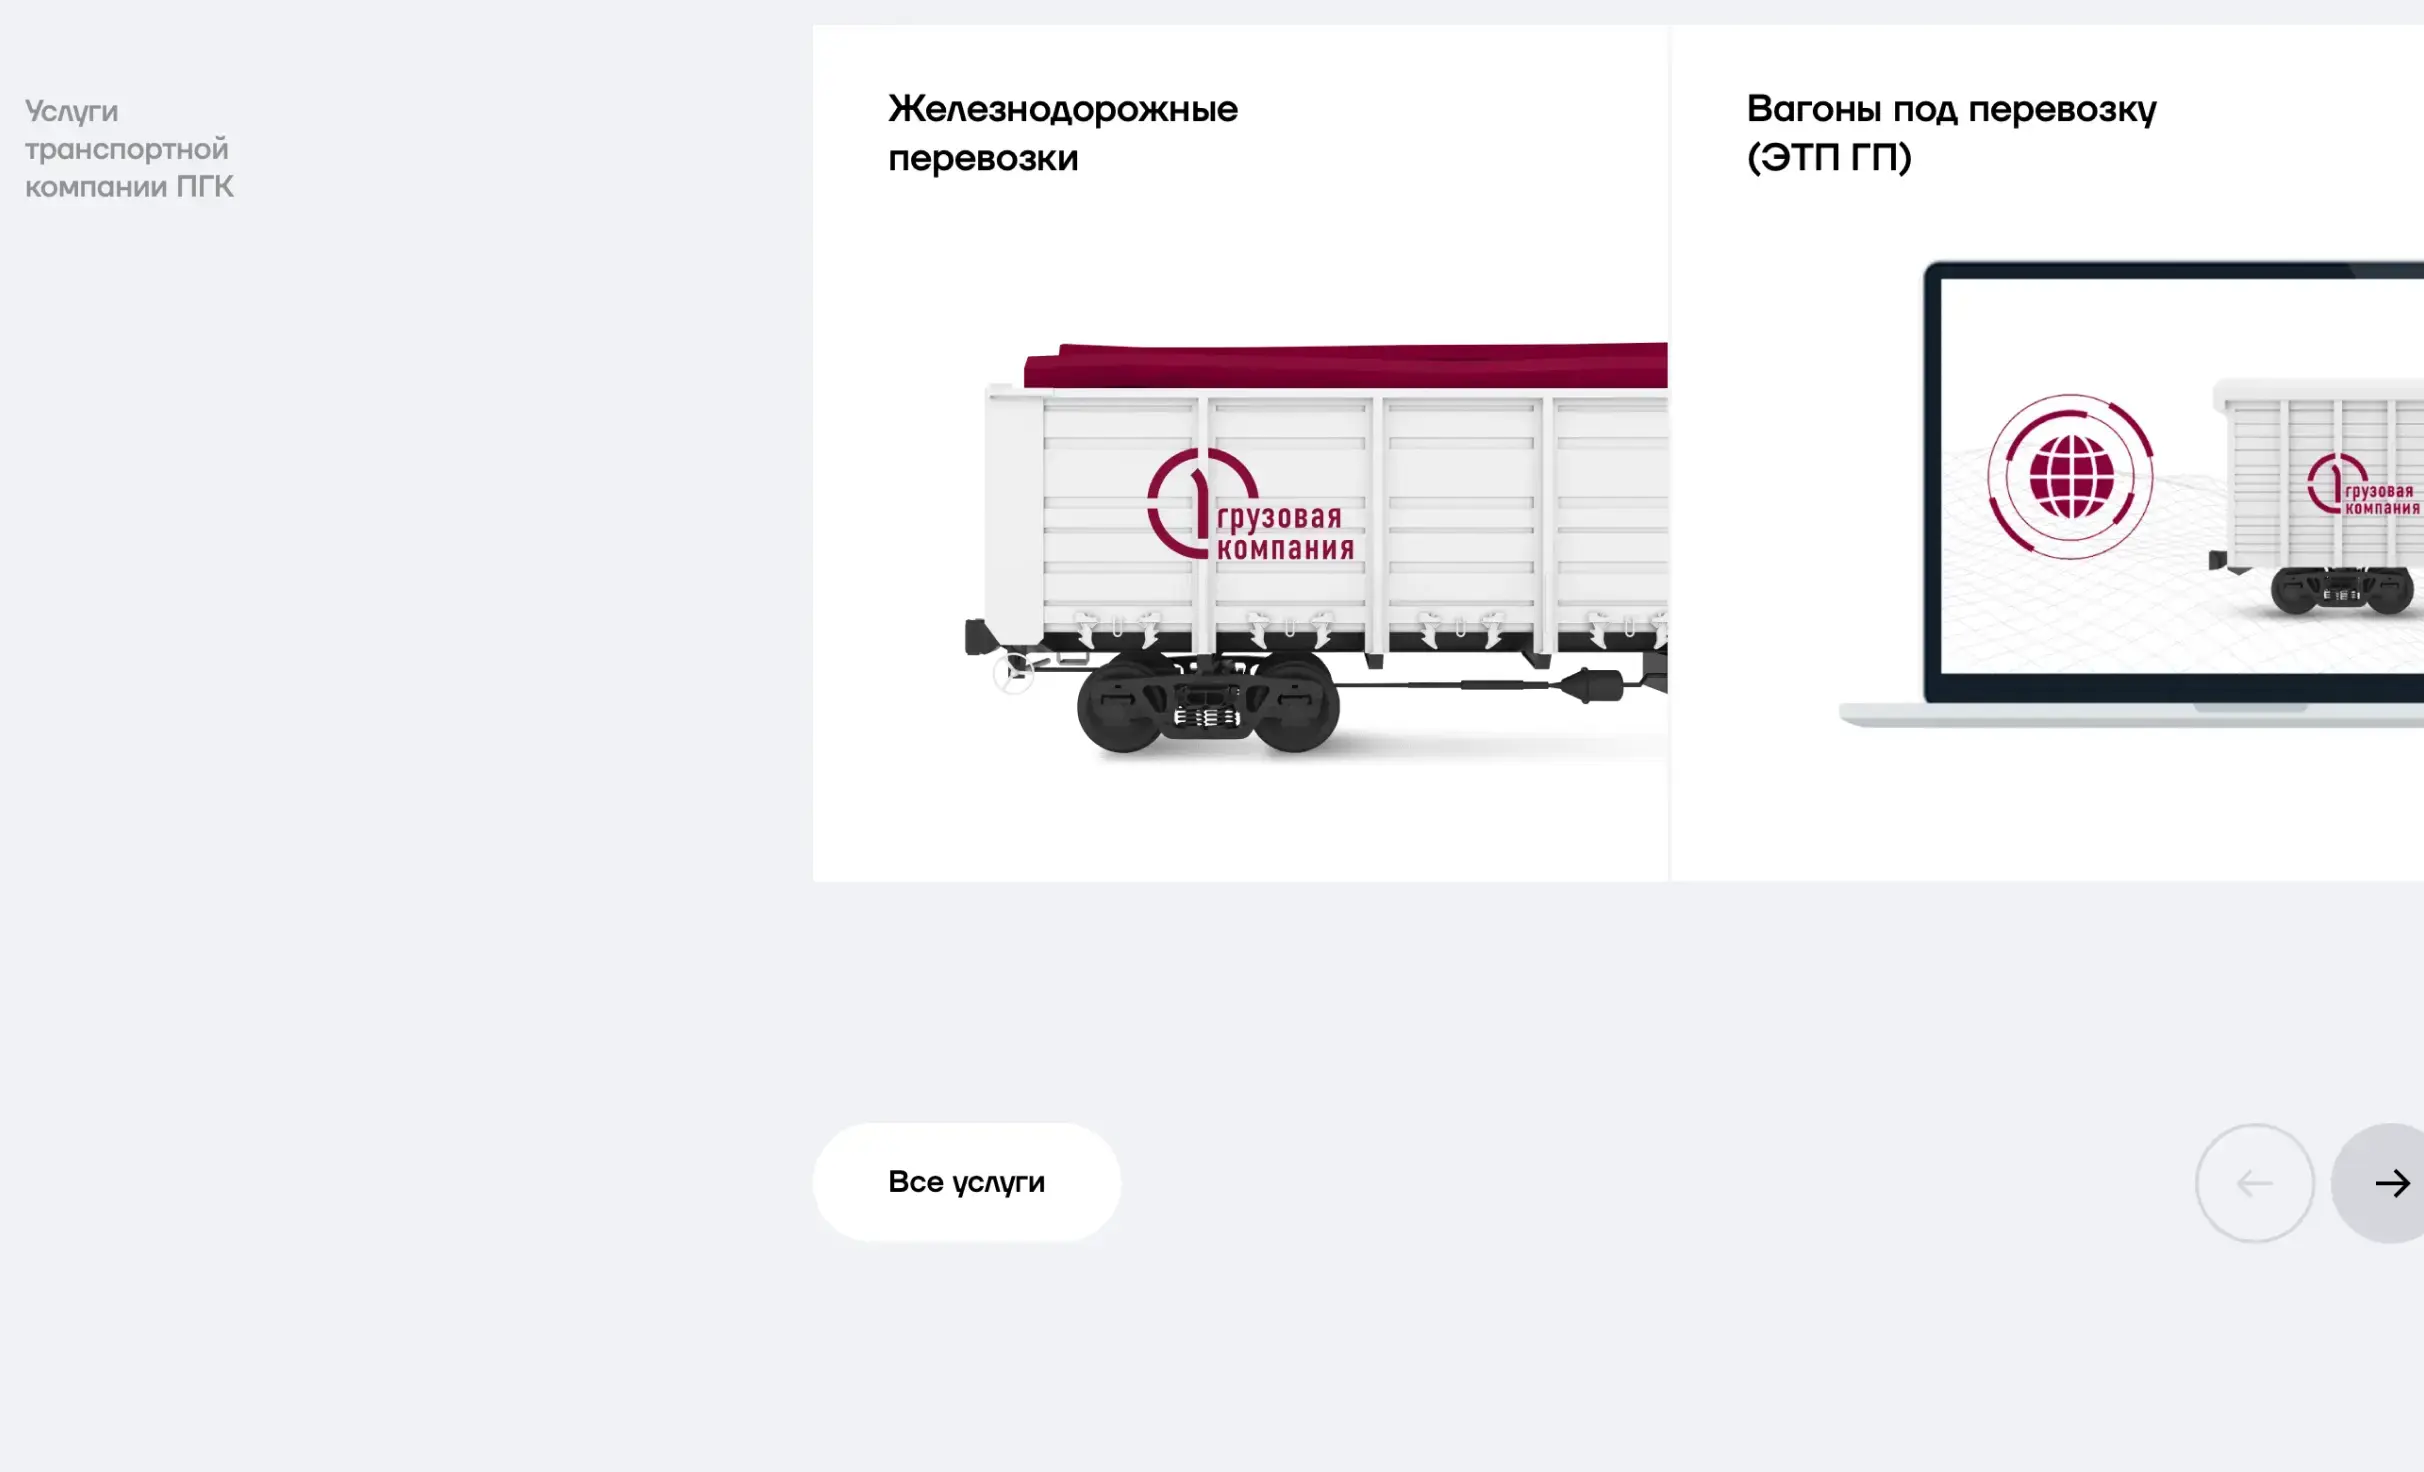Select the red cargo cover atop wagon
2424x1472 pixels.
[x=1345, y=365]
